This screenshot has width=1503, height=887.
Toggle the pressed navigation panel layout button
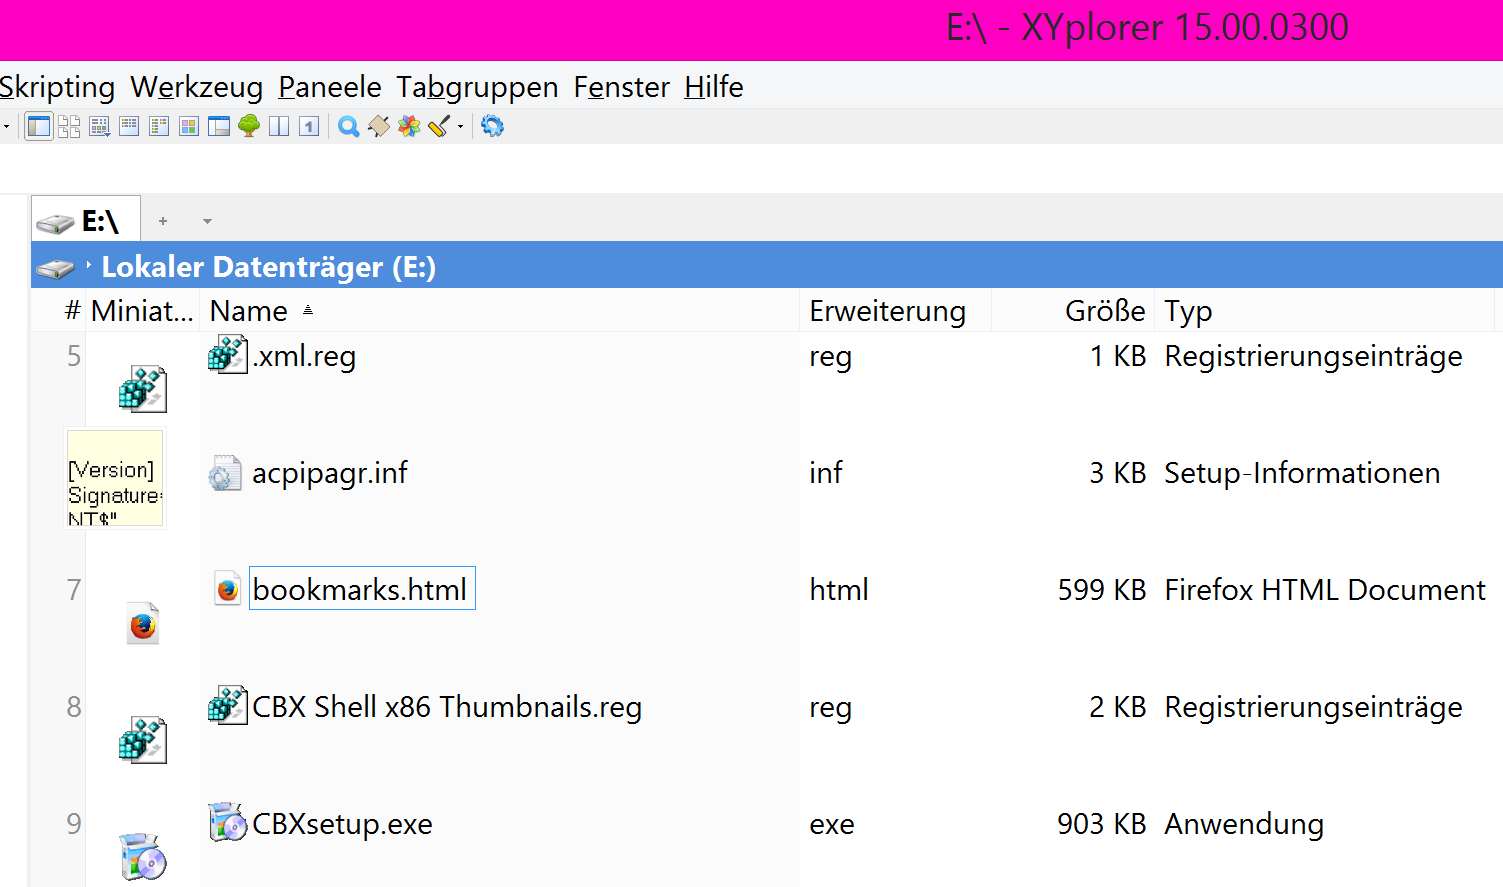pyautogui.click(x=39, y=126)
